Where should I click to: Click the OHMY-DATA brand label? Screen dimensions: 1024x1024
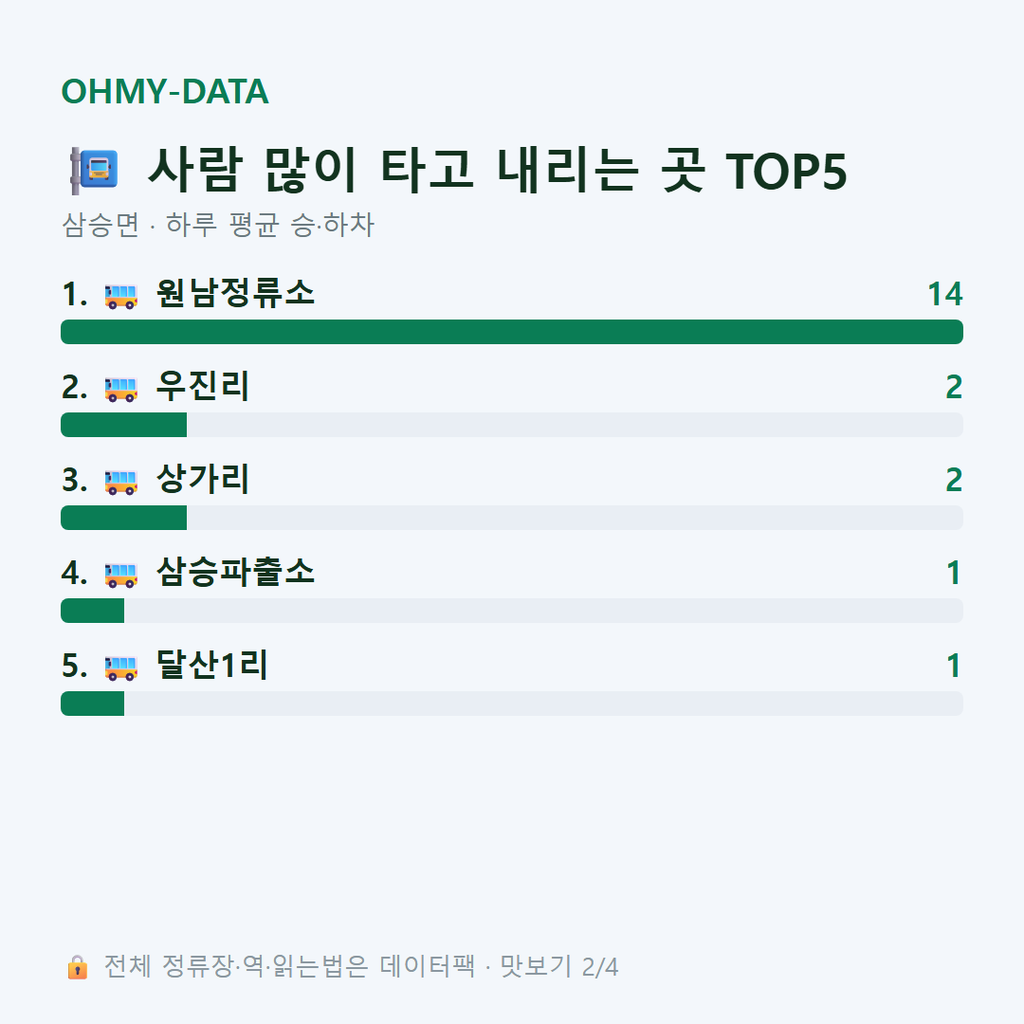(x=165, y=91)
